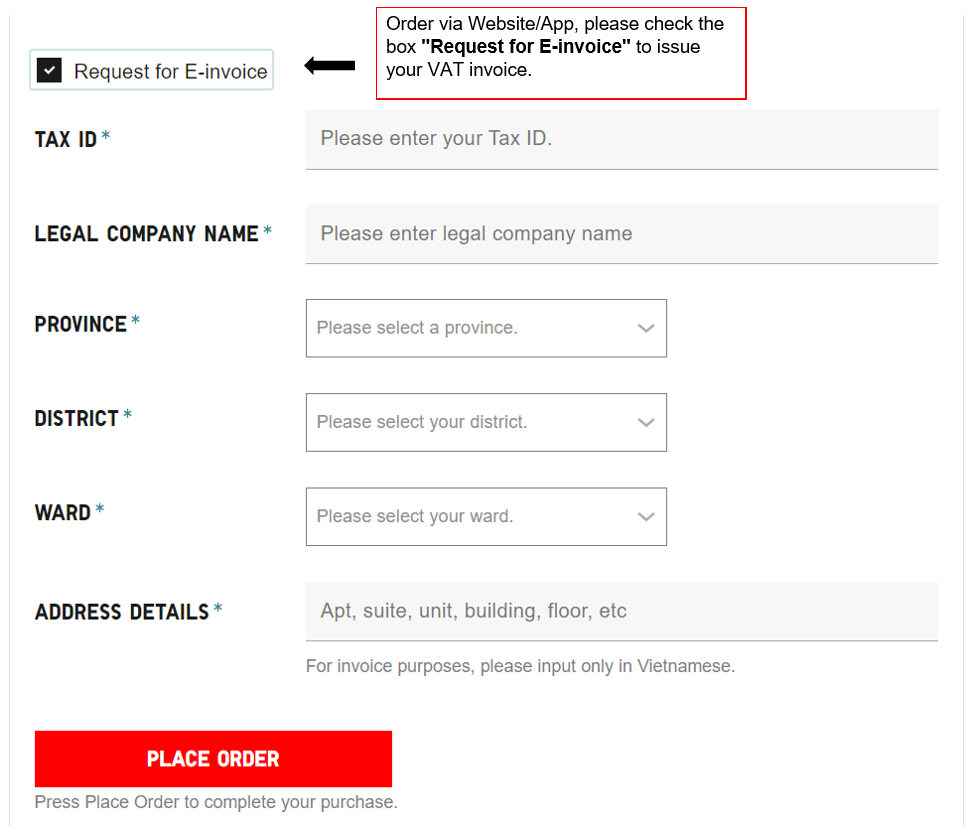Click the PROVINCE field label
Screen dimensions: 975x836
click(81, 324)
